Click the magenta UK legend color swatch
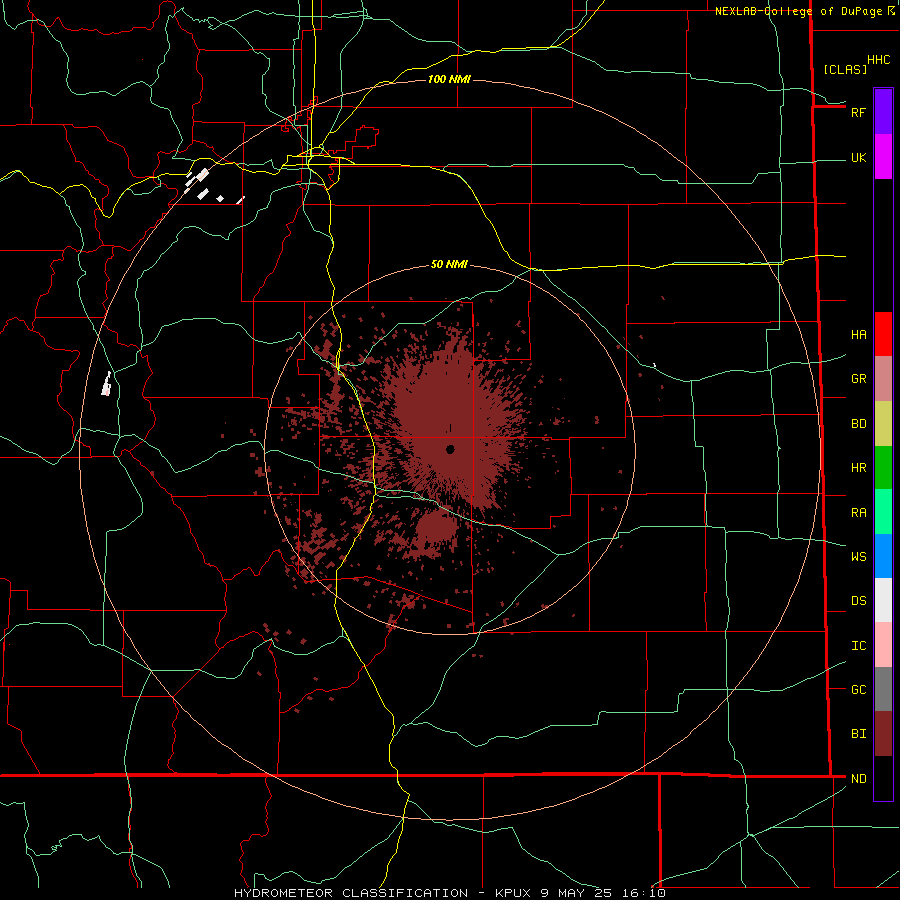900x900 pixels. pyautogui.click(x=883, y=157)
